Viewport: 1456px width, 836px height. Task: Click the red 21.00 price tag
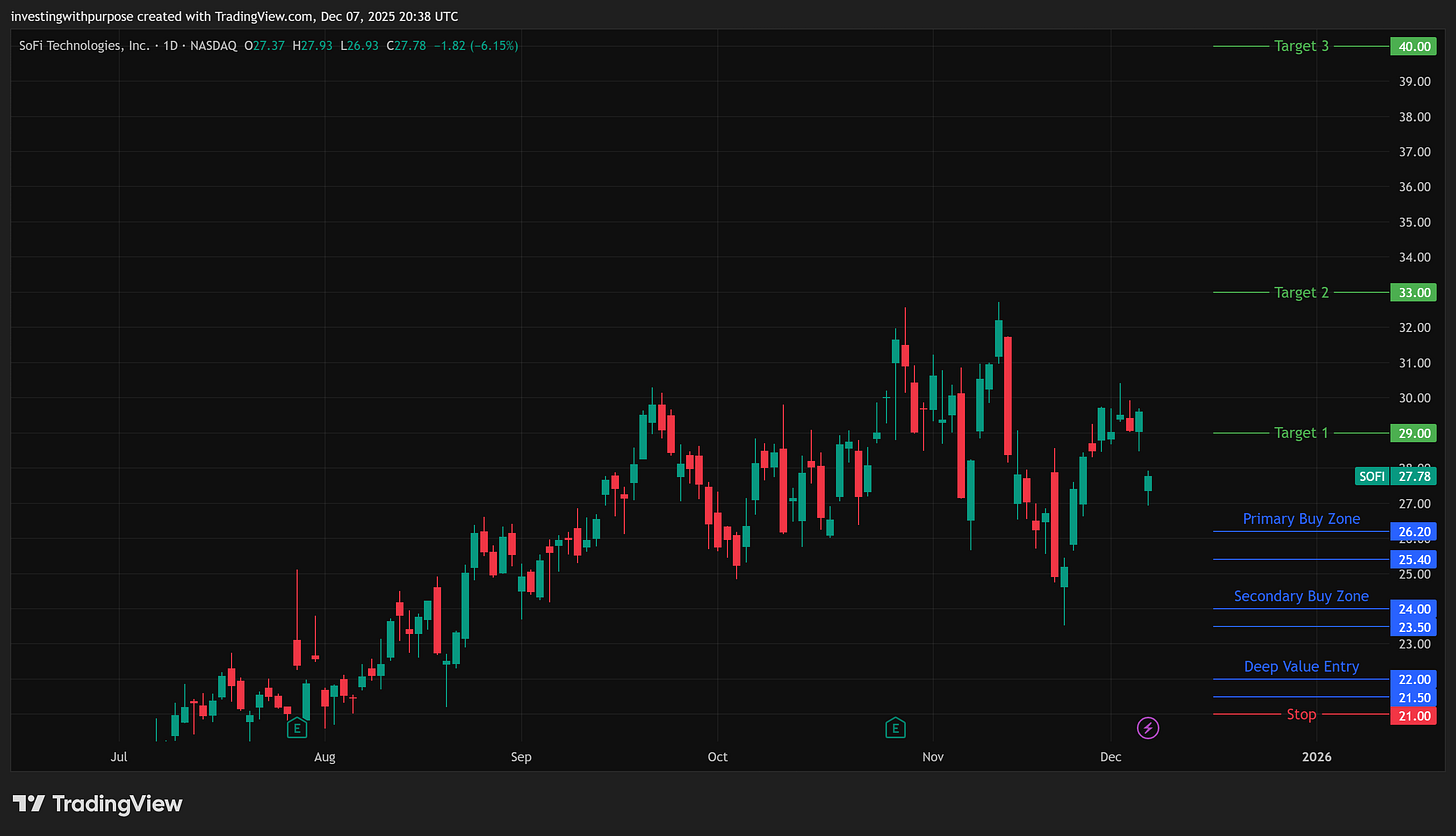tap(1414, 716)
